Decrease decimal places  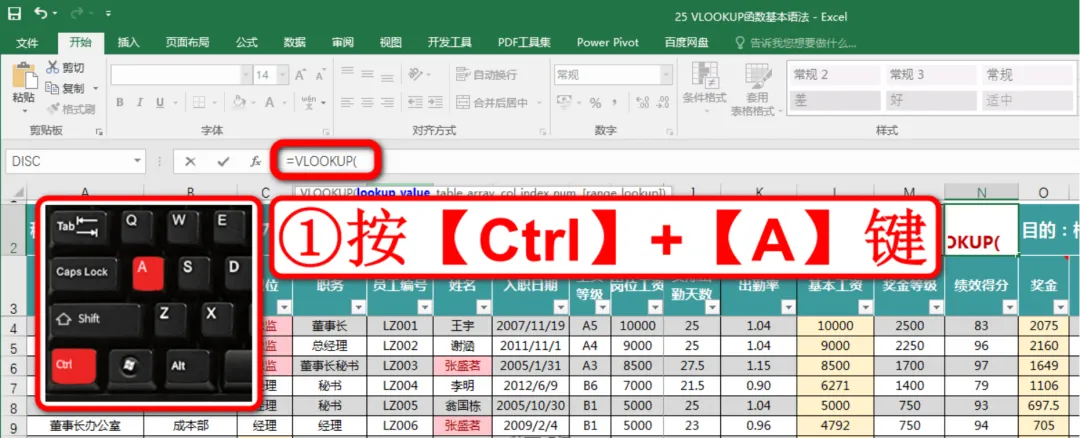point(664,103)
